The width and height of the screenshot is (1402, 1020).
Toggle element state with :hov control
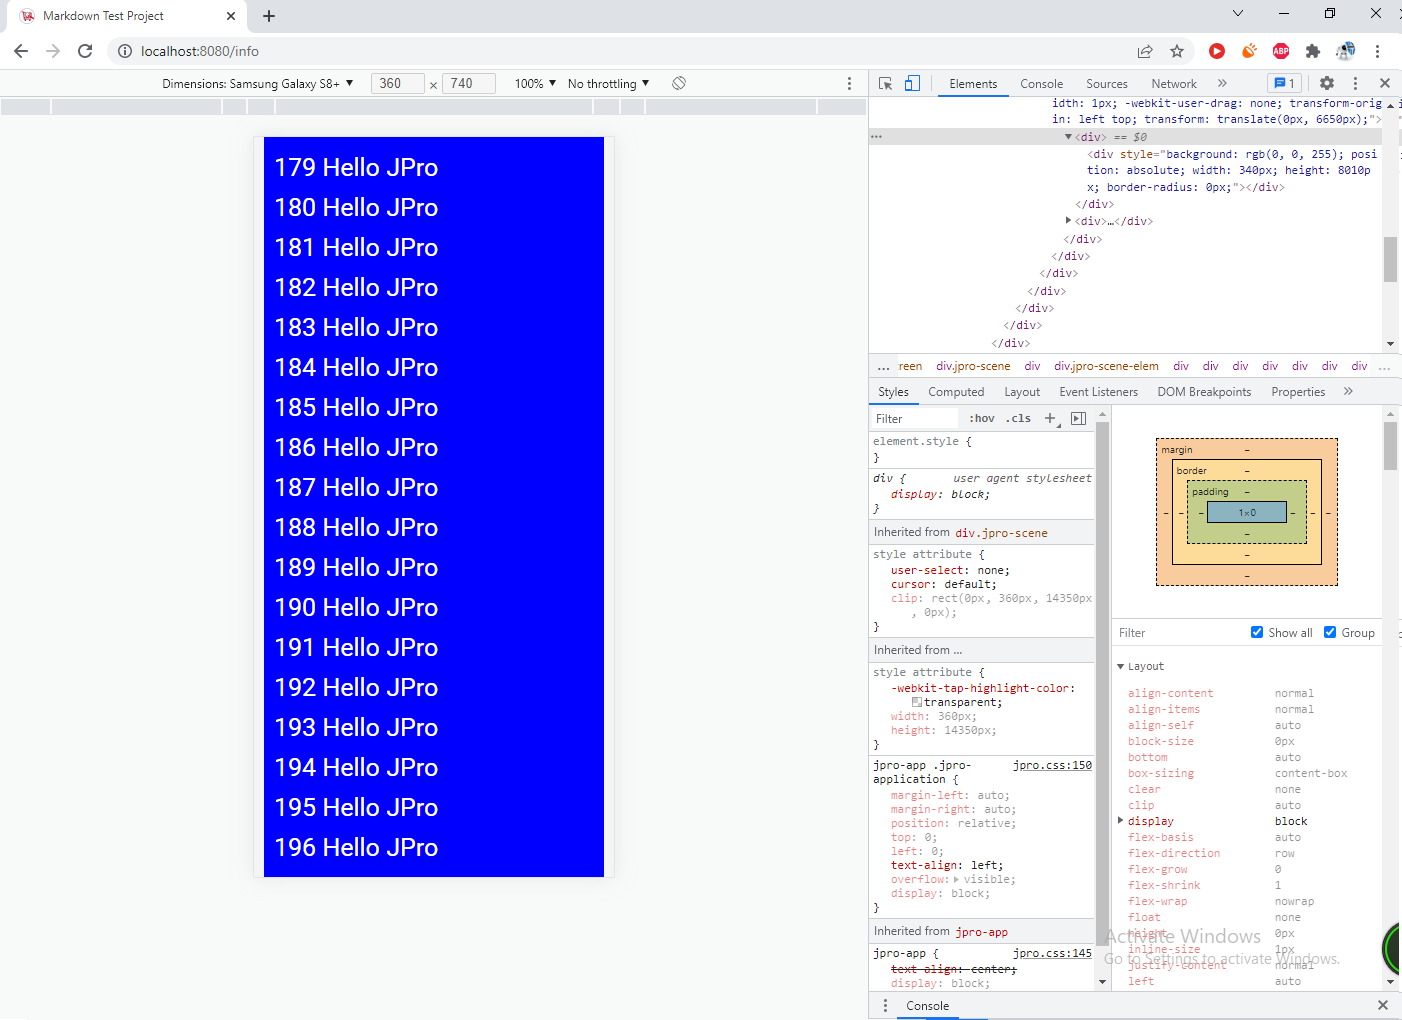(981, 418)
